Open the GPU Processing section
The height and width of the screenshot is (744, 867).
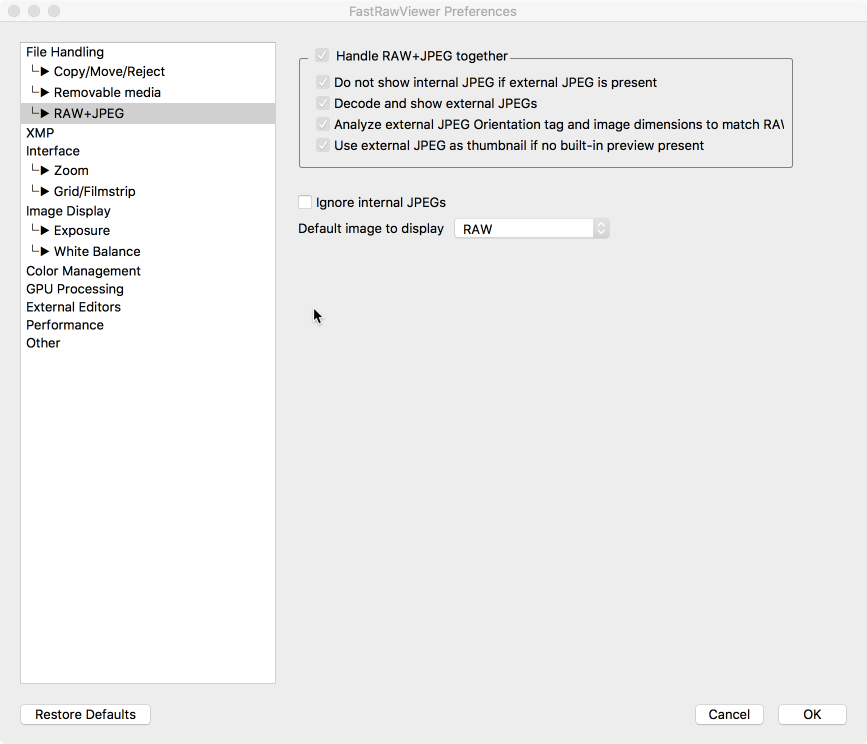[x=75, y=289]
